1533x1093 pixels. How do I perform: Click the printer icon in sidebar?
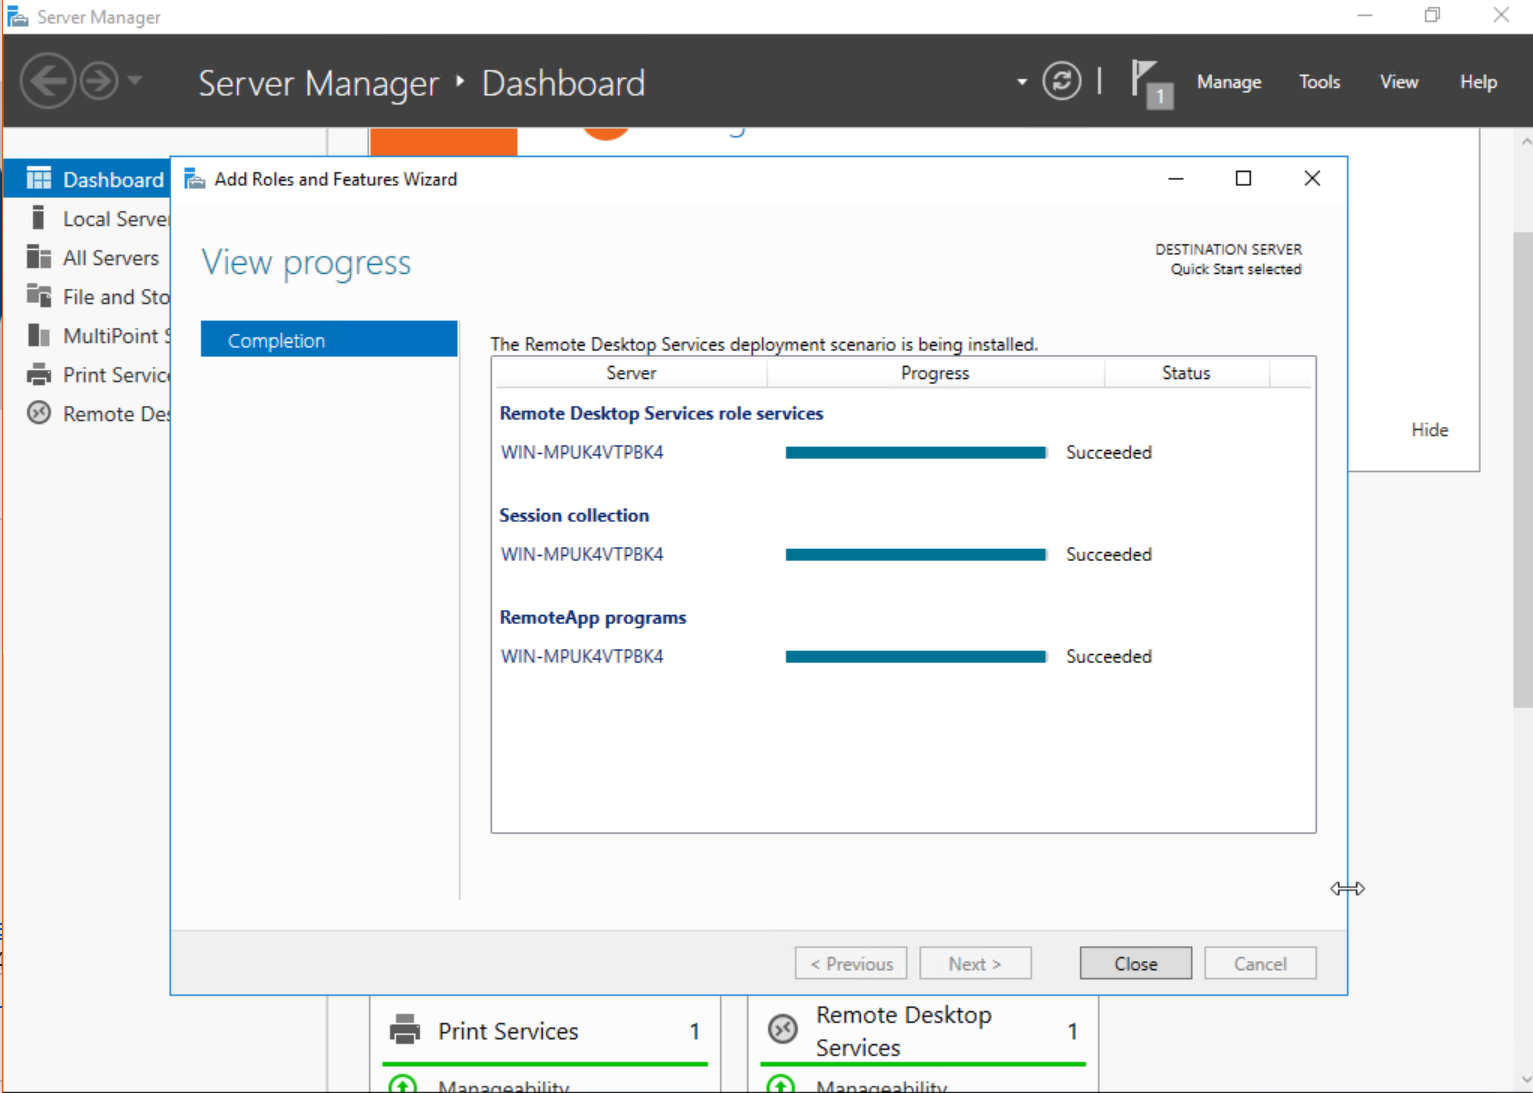39,375
